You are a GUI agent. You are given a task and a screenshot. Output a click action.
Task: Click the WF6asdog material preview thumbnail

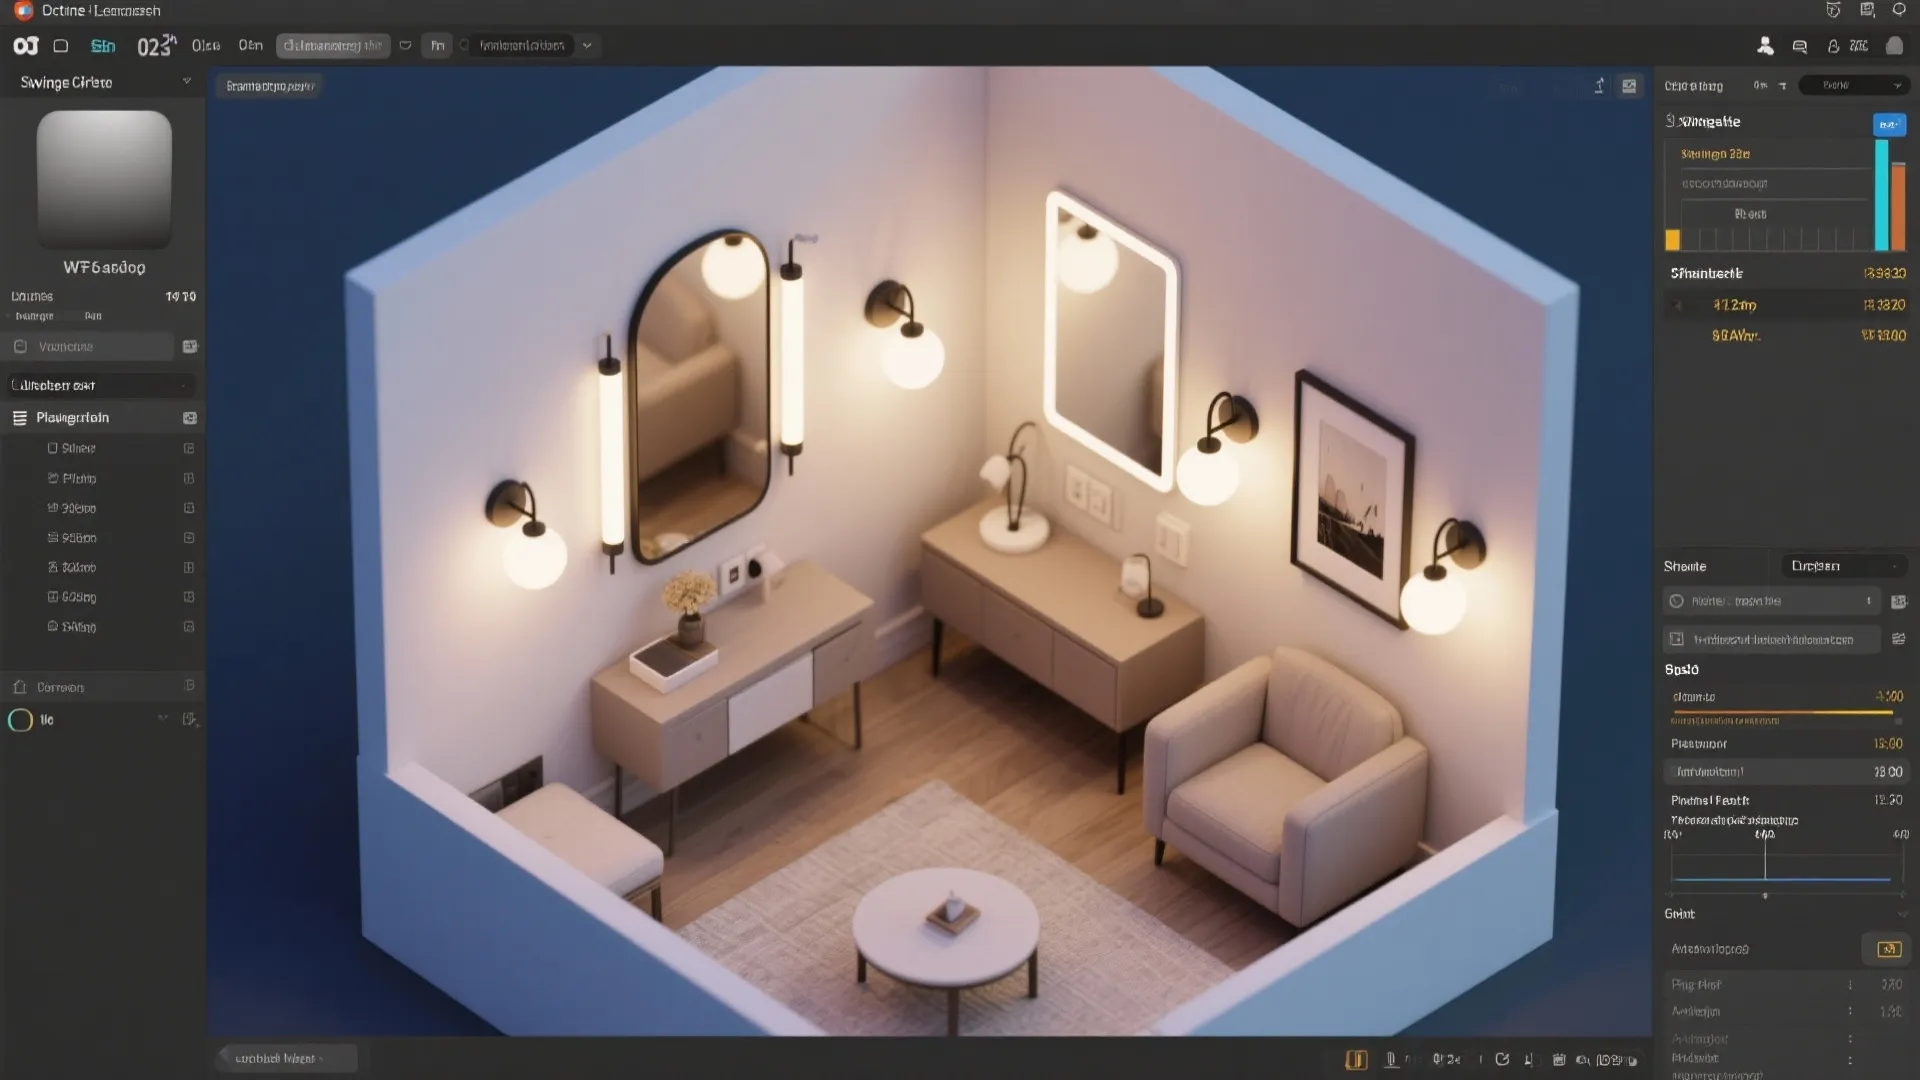click(x=104, y=178)
